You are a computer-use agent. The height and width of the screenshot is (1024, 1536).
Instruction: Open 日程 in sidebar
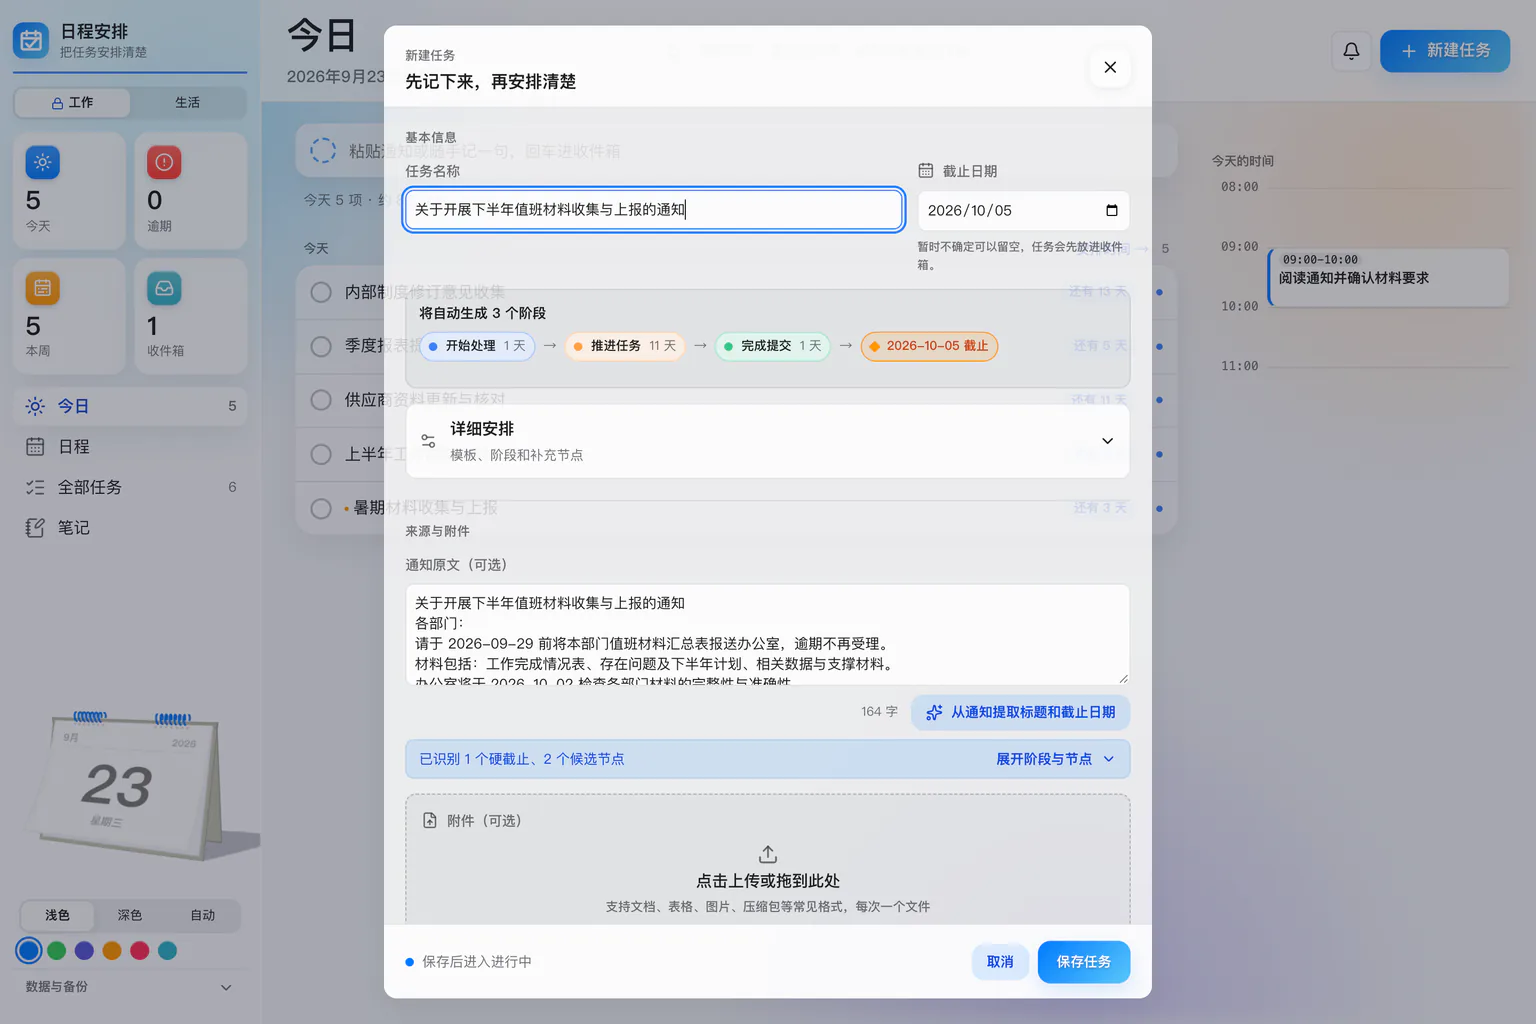[x=130, y=447]
